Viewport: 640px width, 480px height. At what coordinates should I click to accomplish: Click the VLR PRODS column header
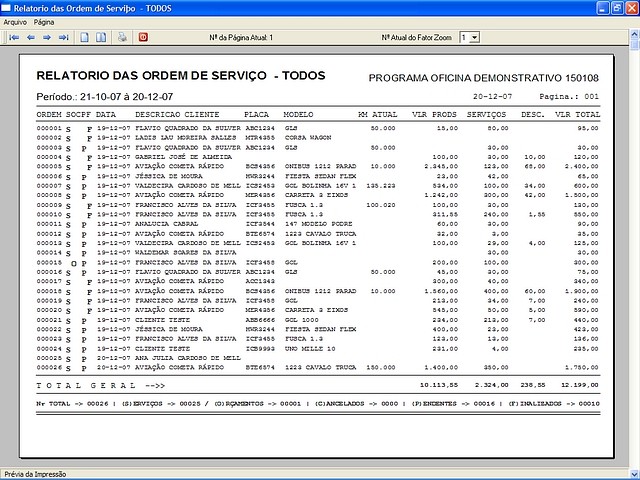434,115
